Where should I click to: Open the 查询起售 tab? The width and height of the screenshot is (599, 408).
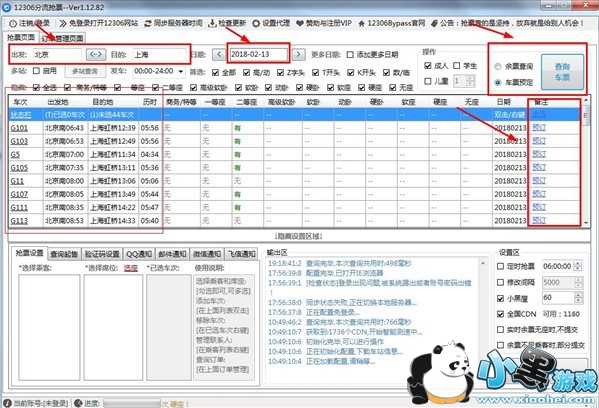[64, 254]
